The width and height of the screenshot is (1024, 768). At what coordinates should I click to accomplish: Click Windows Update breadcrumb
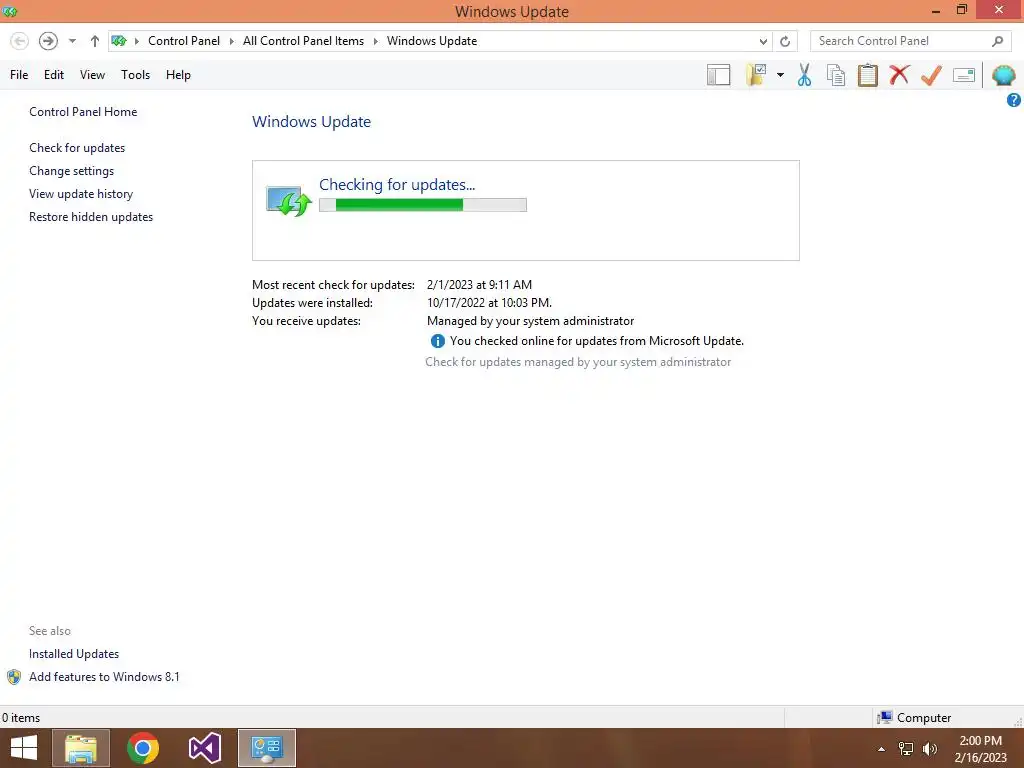pyautogui.click(x=432, y=41)
